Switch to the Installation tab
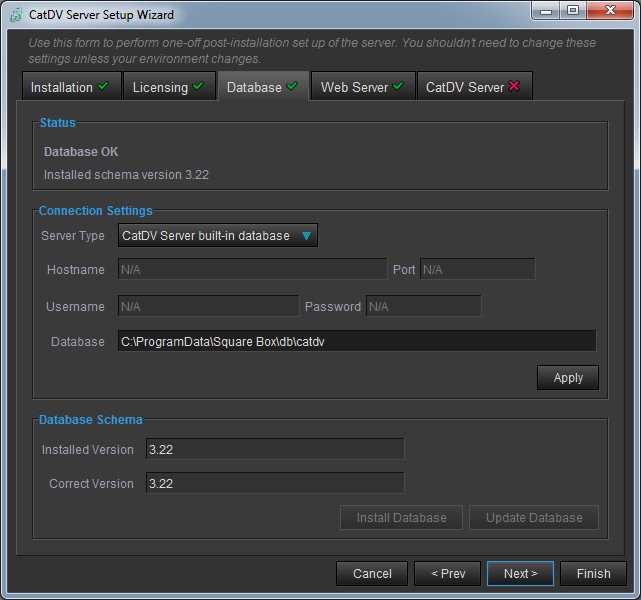Viewport: 641px width, 600px height. (72, 86)
